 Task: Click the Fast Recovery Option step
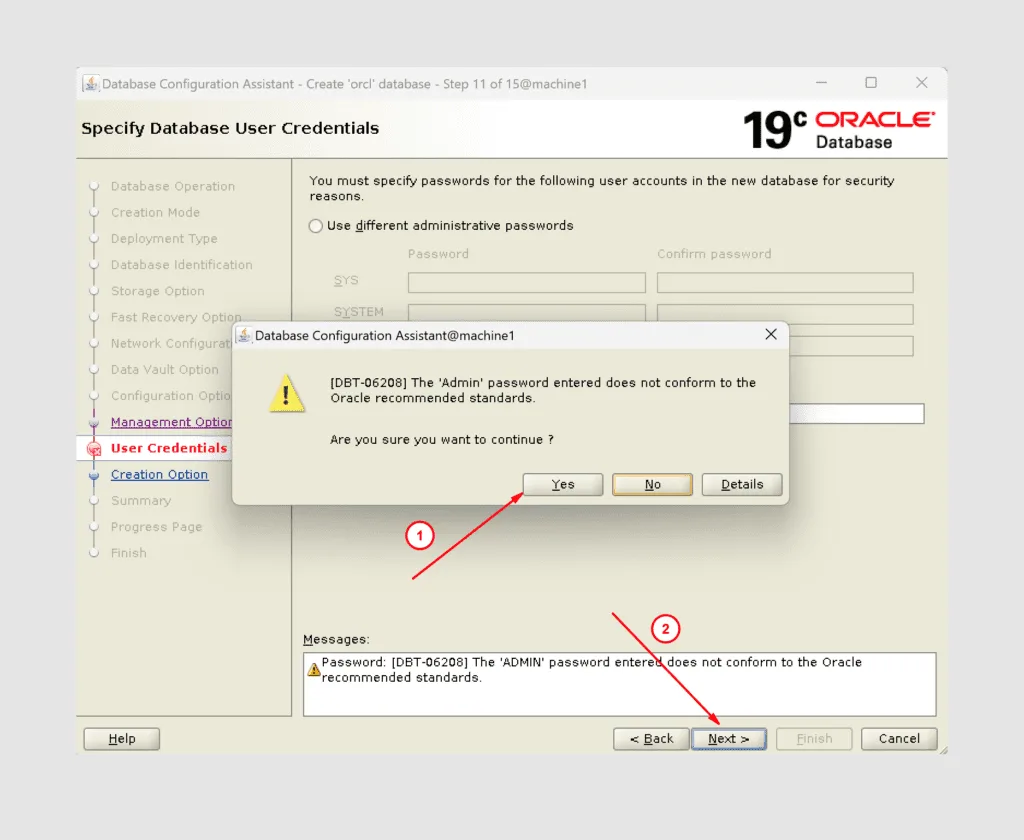click(176, 317)
